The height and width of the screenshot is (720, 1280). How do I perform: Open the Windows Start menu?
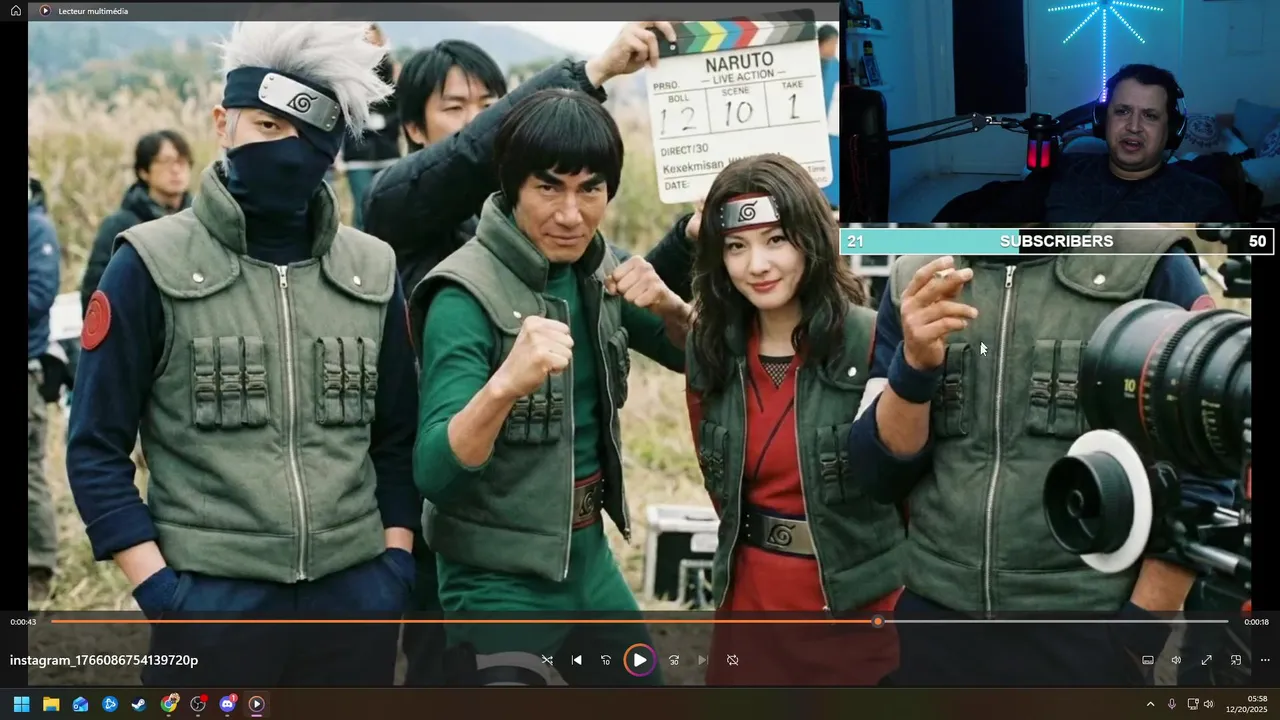(21, 704)
